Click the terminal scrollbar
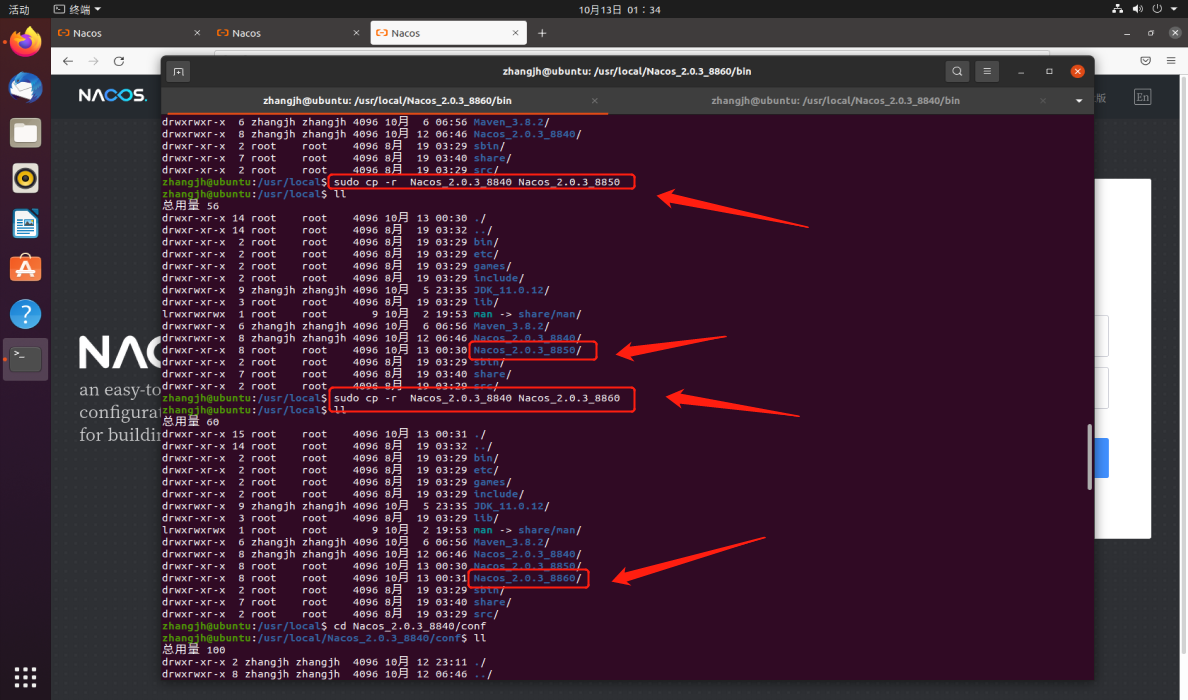Viewport: 1188px width, 700px height. click(1090, 456)
